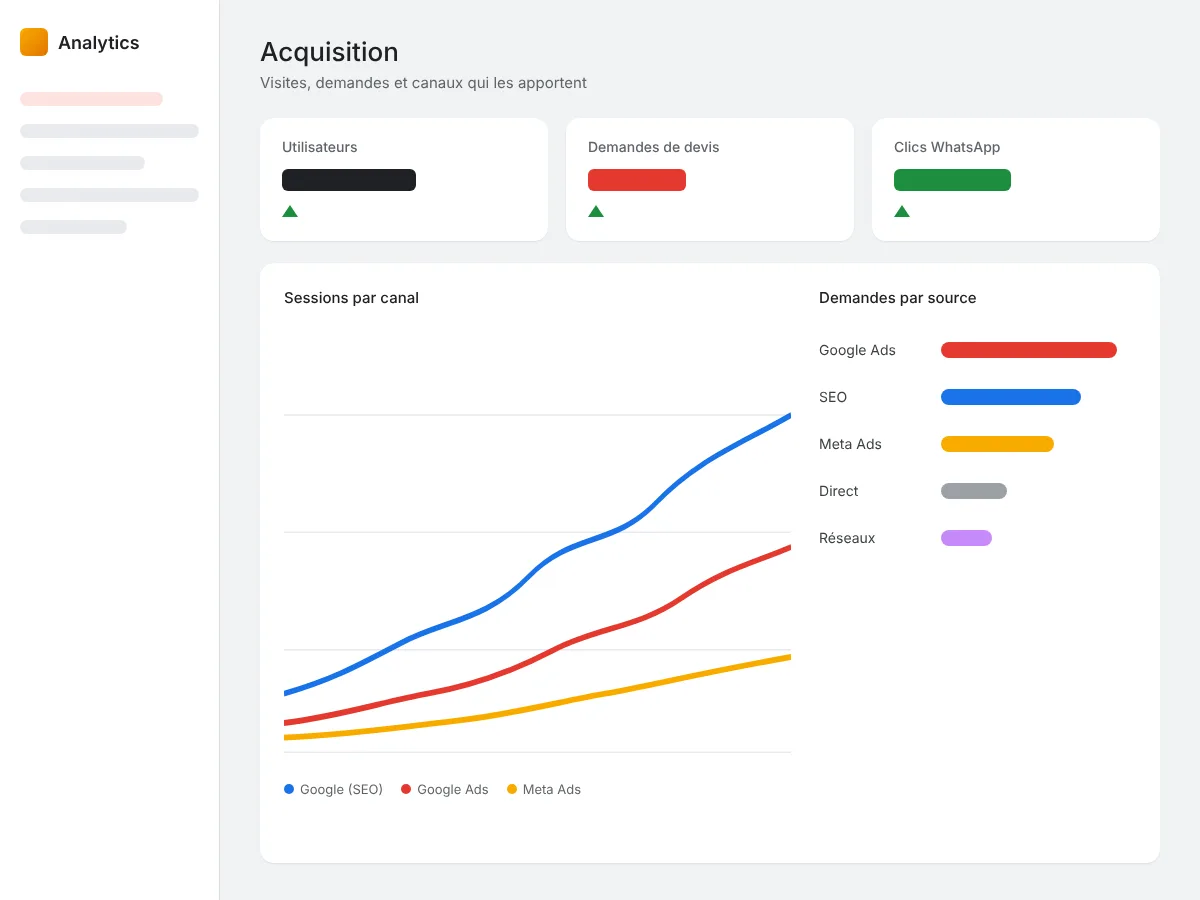Screen dimensions: 1200x900
Task: Click the purple Réseaux source bar
Action: pos(966,538)
